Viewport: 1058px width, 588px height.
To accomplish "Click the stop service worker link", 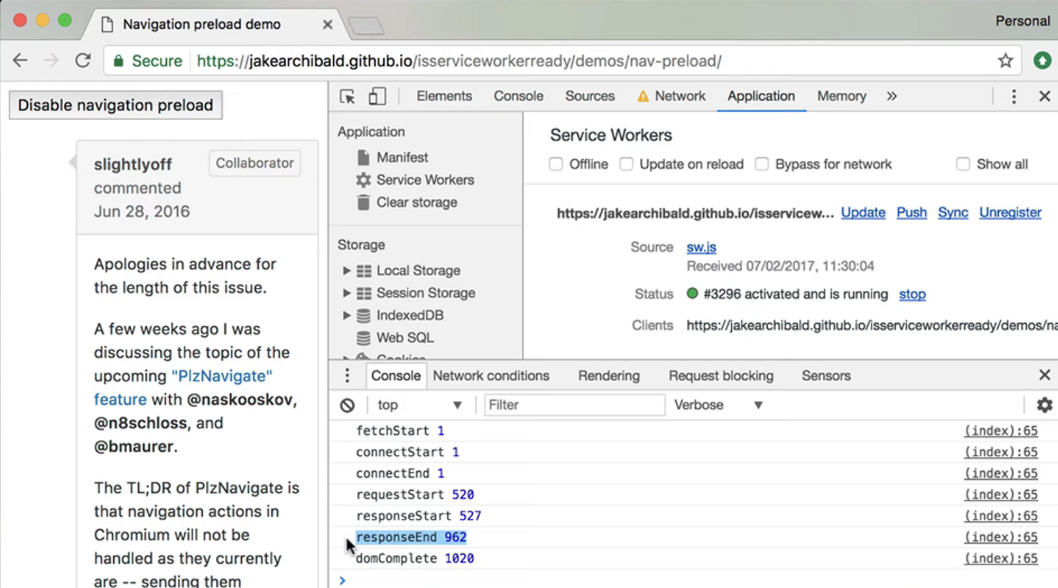I will point(912,294).
